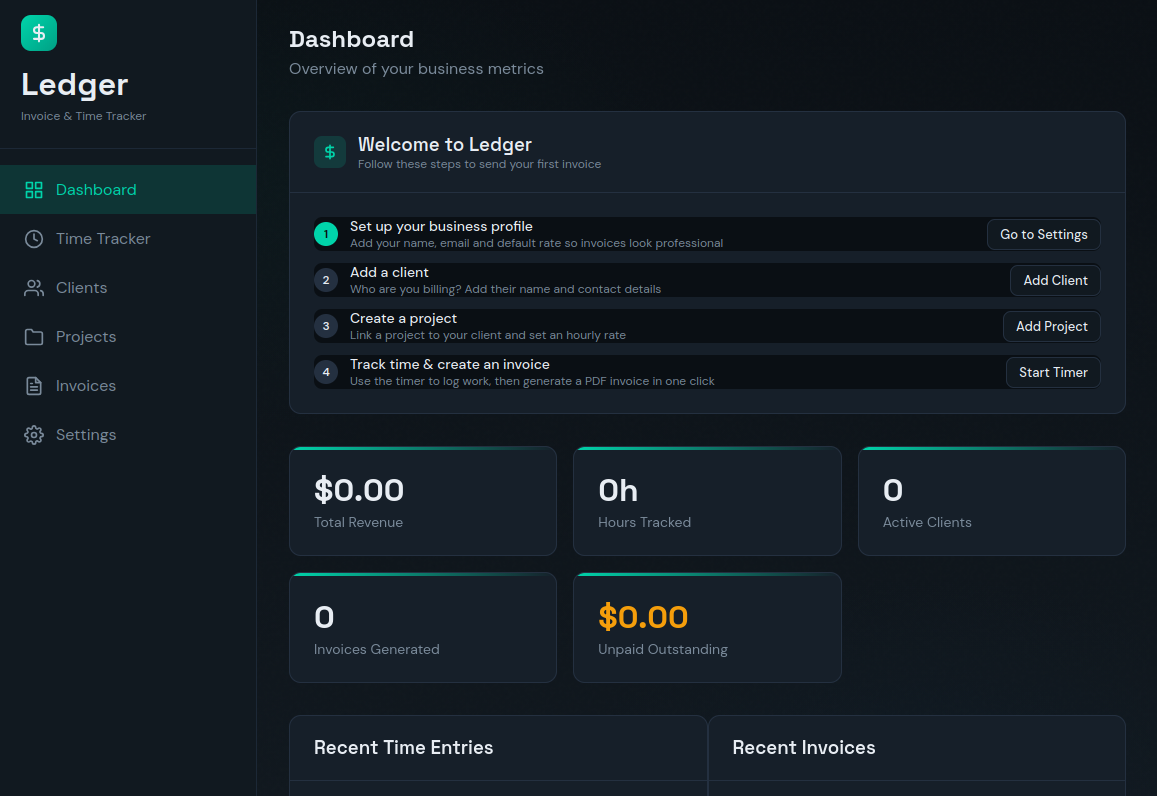
Task: Select the Active Clients card
Action: [992, 501]
